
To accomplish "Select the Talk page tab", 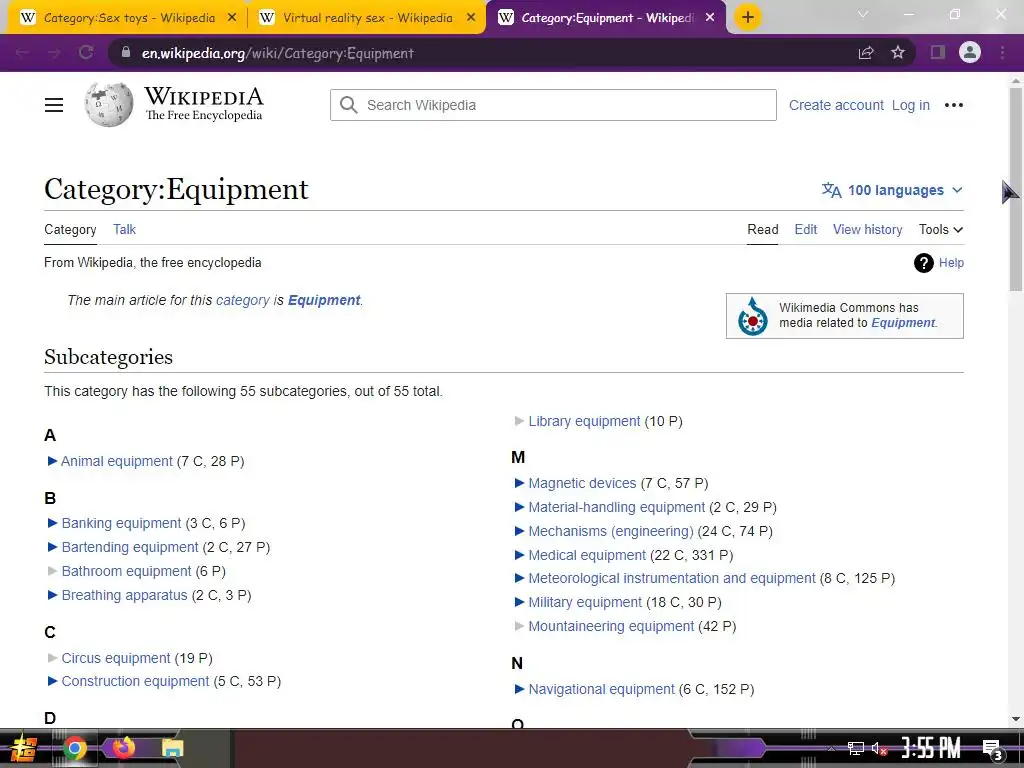I will coord(124,229).
